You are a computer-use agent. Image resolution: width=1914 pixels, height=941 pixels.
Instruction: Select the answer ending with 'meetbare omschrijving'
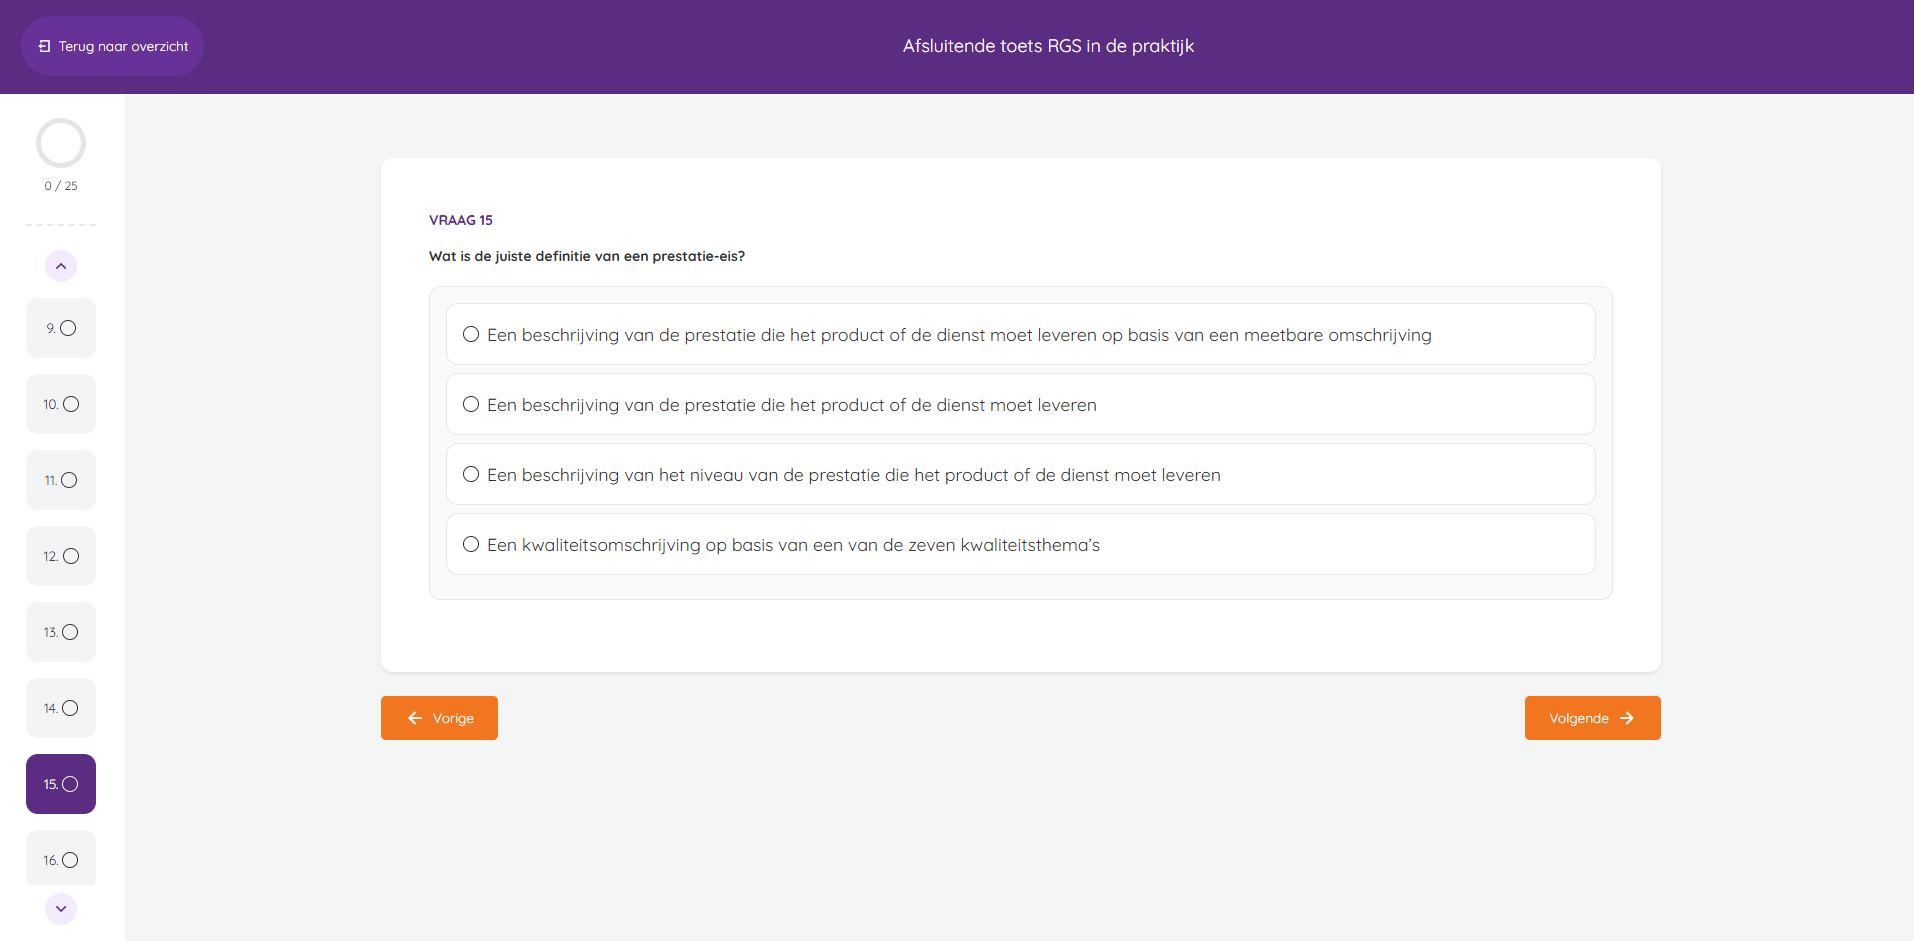click(1020, 334)
